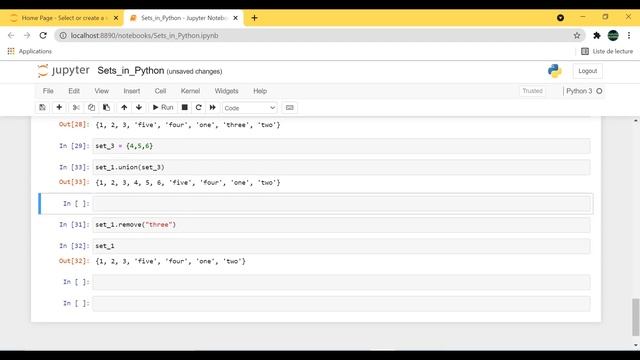Click the notebook vertical scrollbar thumb
The width and height of the screenshot is (640, 360).
(636, 317)
